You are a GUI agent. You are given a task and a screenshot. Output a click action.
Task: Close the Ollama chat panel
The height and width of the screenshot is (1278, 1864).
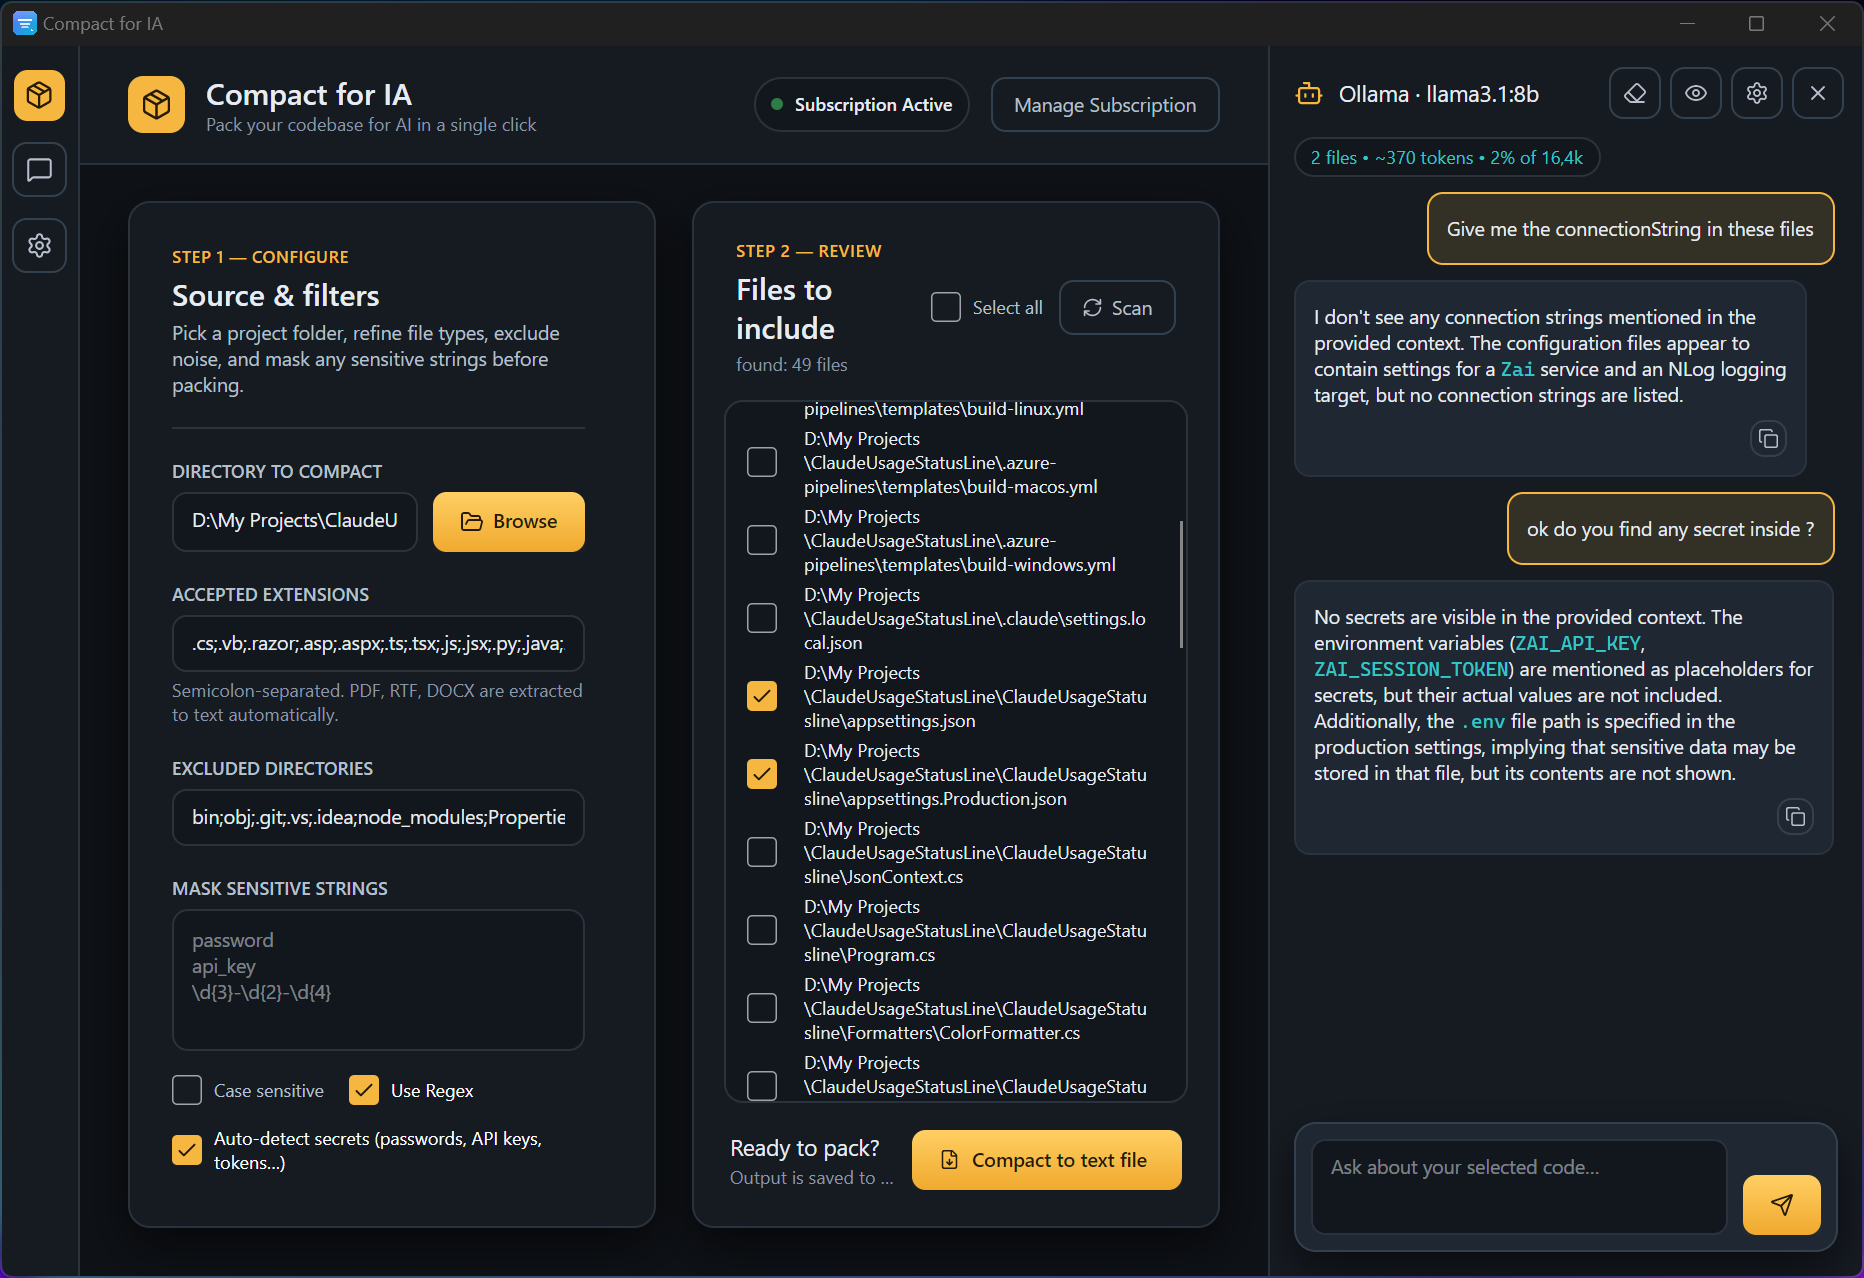coord(1818,93)
